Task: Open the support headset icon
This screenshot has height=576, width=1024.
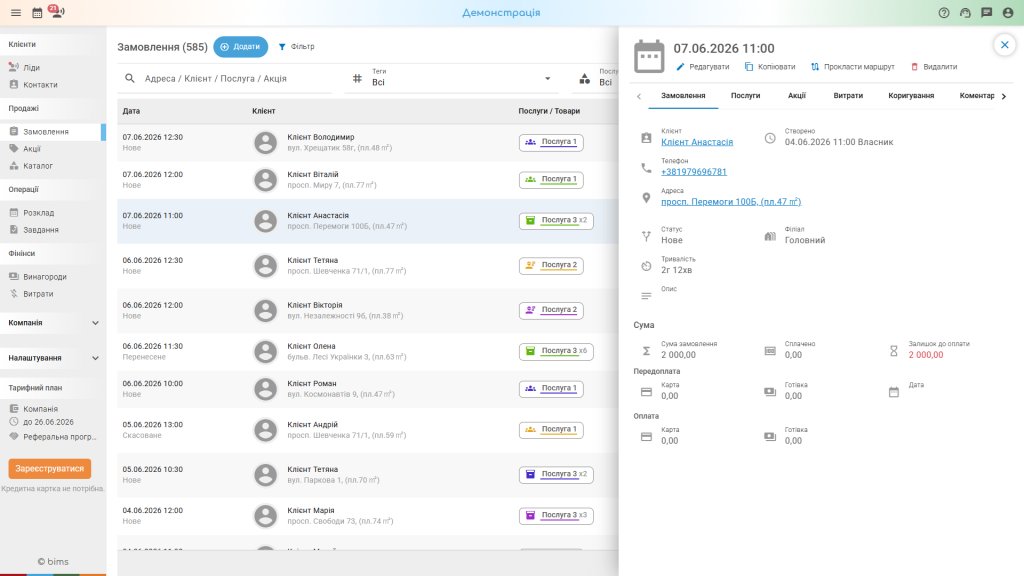Action: click(x=965, y=12)
